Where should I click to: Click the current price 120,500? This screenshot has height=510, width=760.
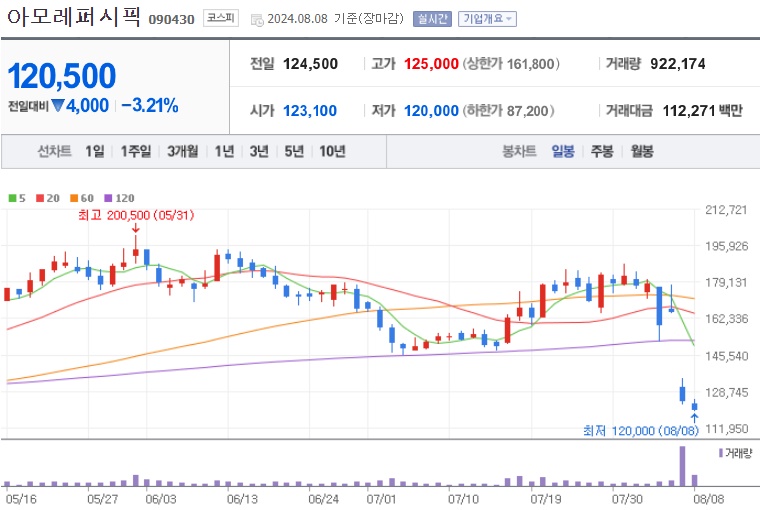(x=62, y=76)
